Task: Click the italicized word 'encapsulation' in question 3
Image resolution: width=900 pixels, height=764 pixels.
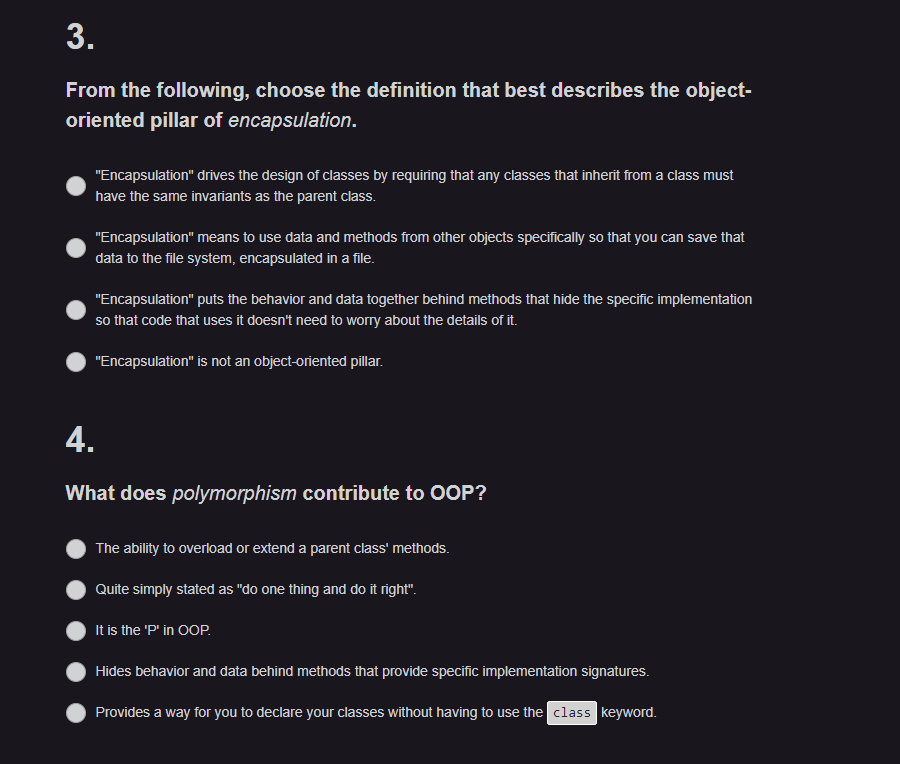Action: (288, 119)
